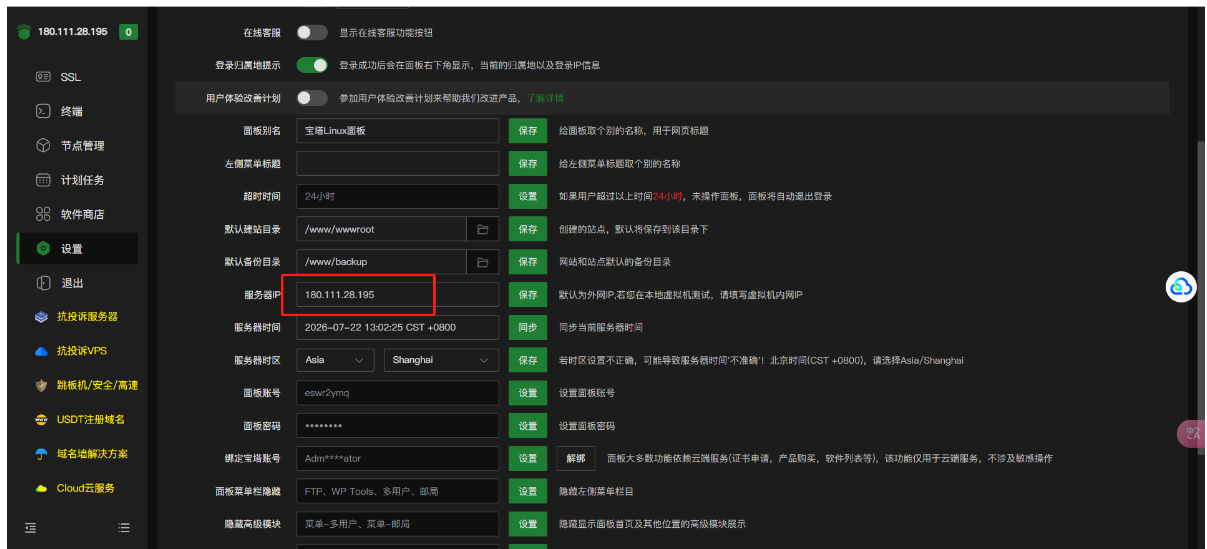Browse folder for 默认建站目录
Screen dimensions: 1207x549
(482, 229)
